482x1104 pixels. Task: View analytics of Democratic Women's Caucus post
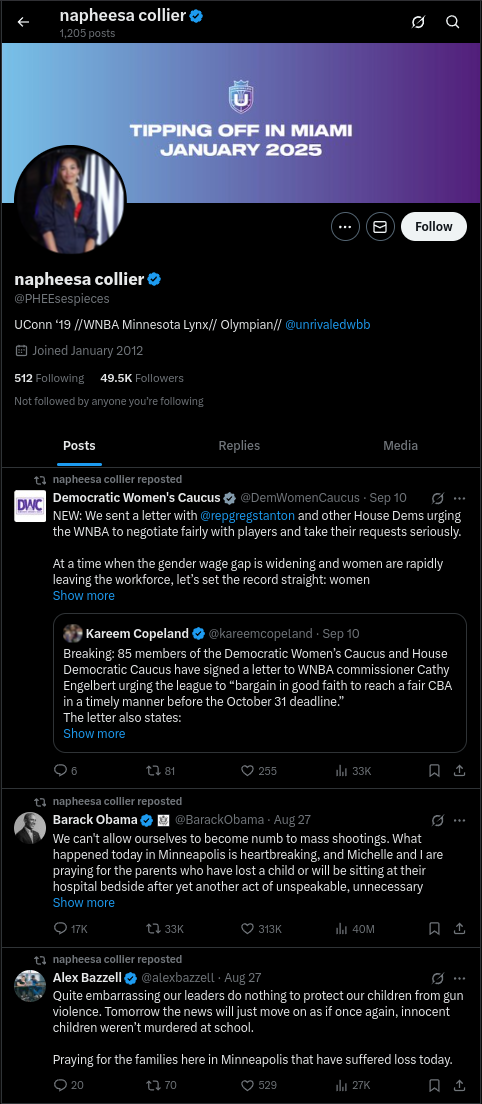coord(353,771)
